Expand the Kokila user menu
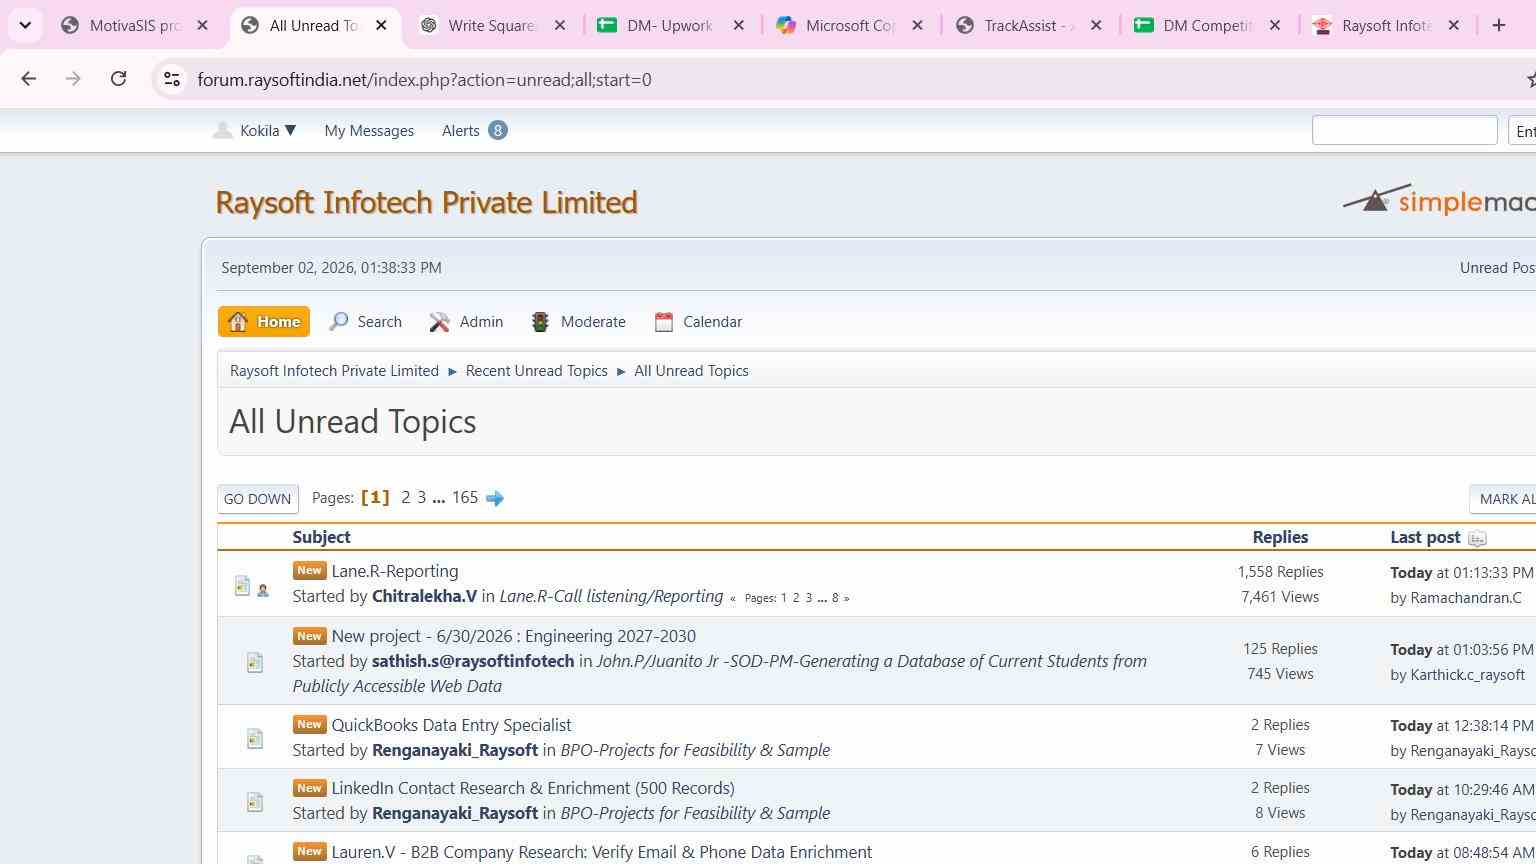1536x864 pixels. tap(255, 130)
